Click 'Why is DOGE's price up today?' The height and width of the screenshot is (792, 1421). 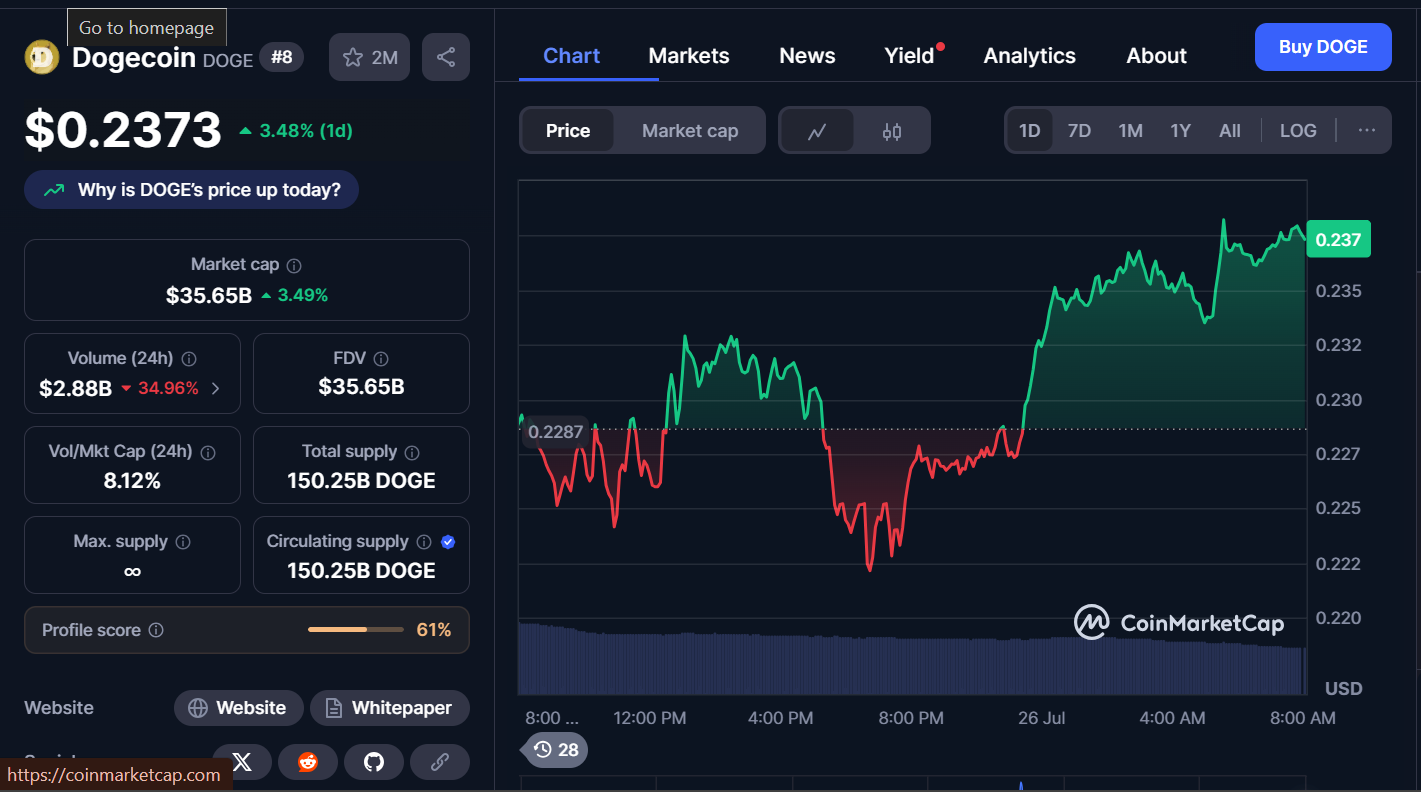191,190
